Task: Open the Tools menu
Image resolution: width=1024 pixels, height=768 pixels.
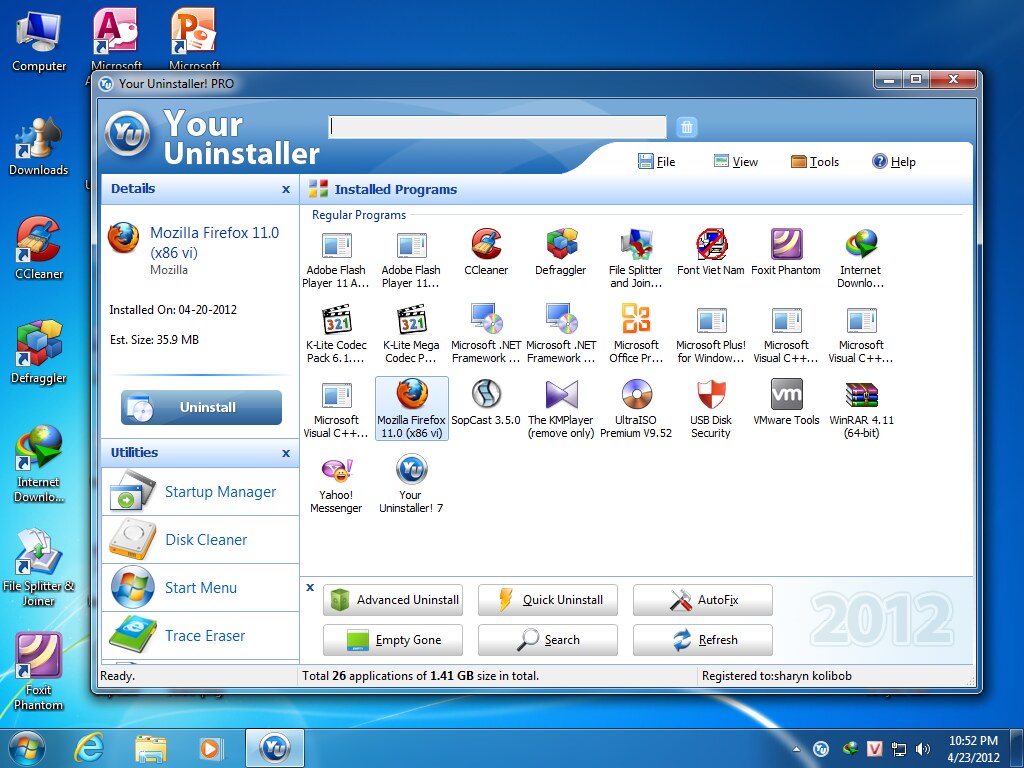Action: 814,162
